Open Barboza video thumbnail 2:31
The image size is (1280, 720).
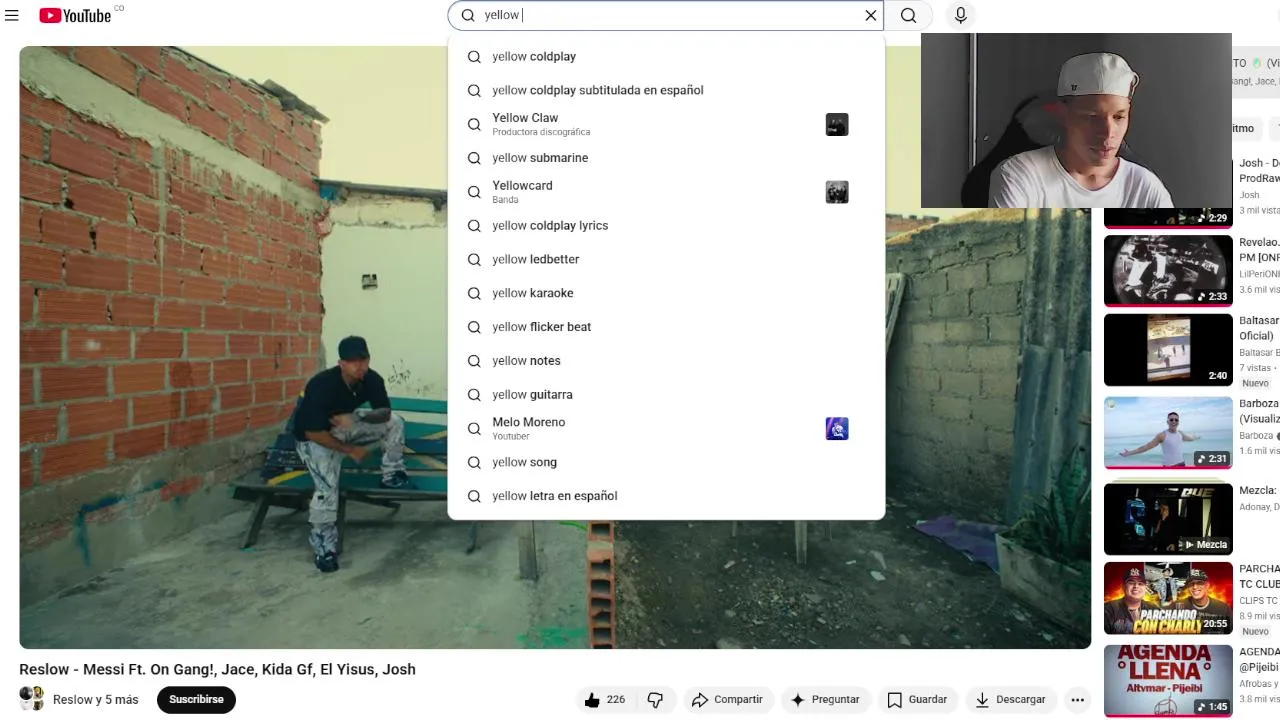1168,432
